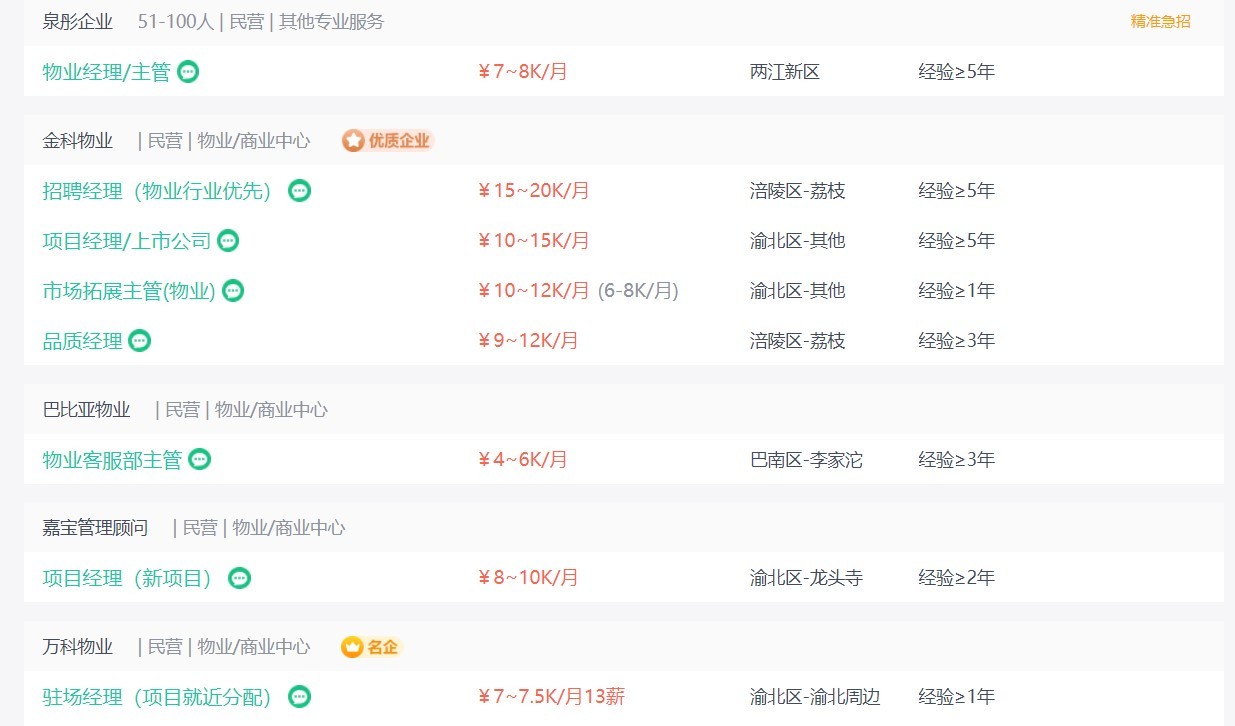Open chat icon beside 项目经理（新项目）
This screenshot has height=726, width=1235.
[239, 578]
